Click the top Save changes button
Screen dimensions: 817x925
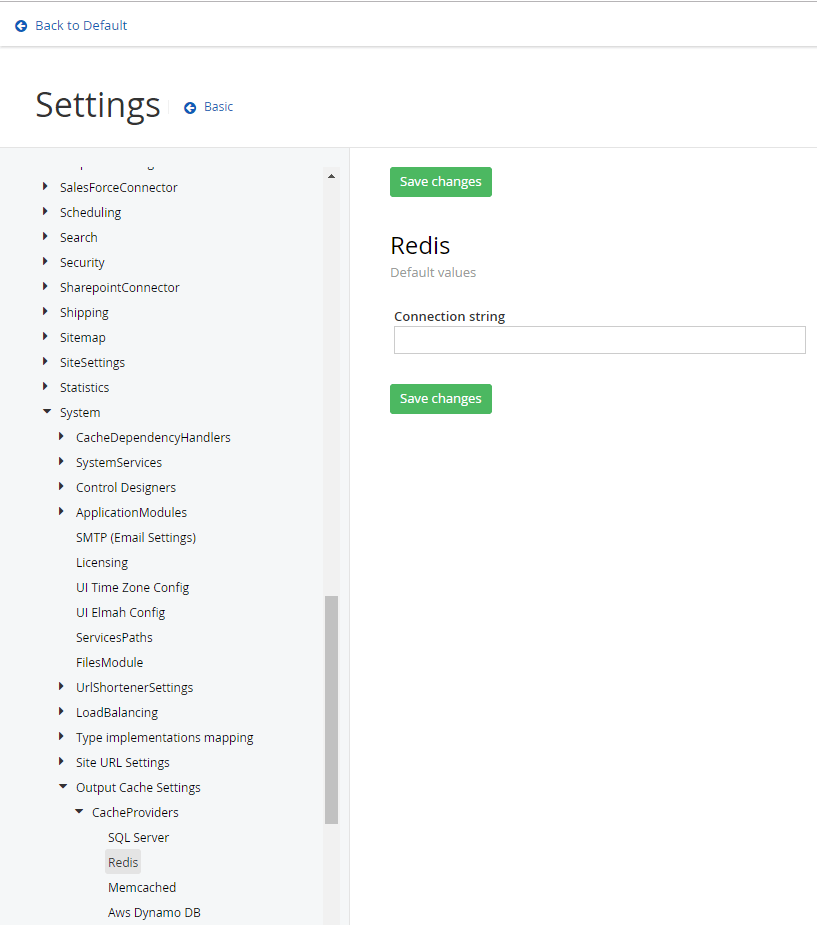pyautogui.click(x=441, y=182)
